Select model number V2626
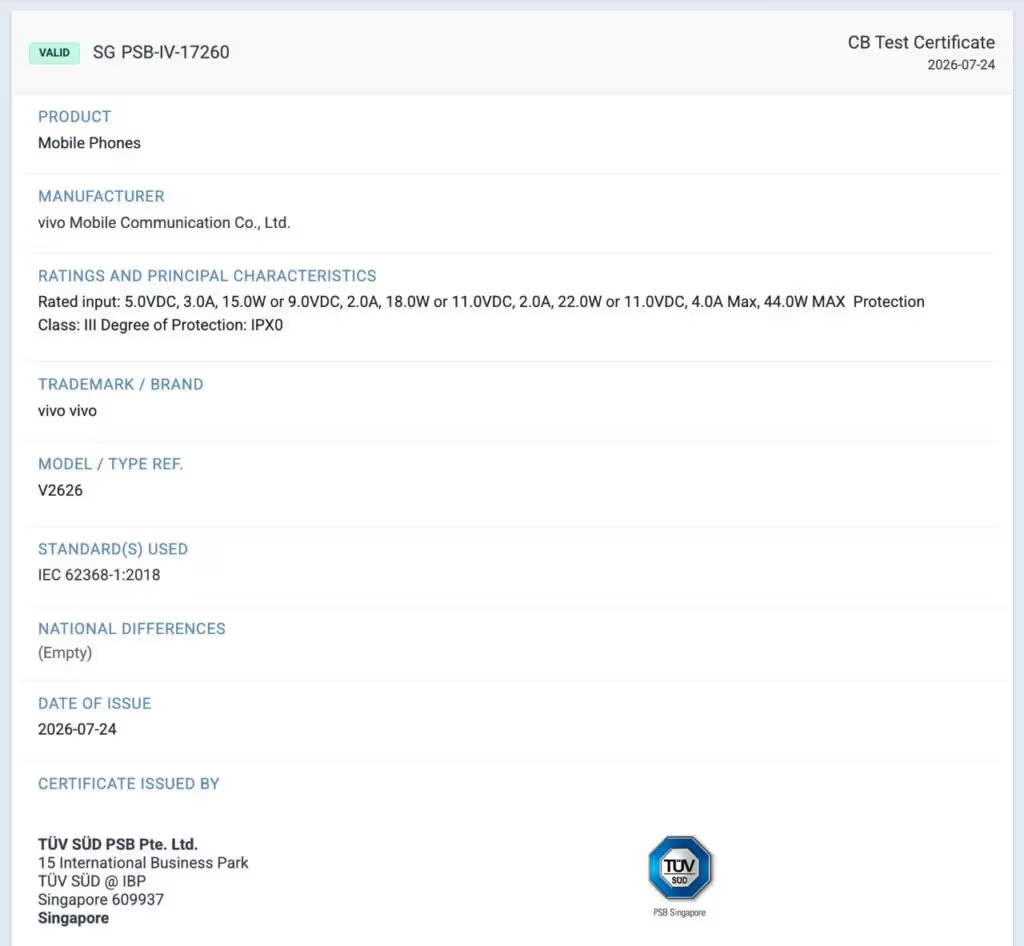Viewport: 1024px width, 946px height. (x=60, y=490)
